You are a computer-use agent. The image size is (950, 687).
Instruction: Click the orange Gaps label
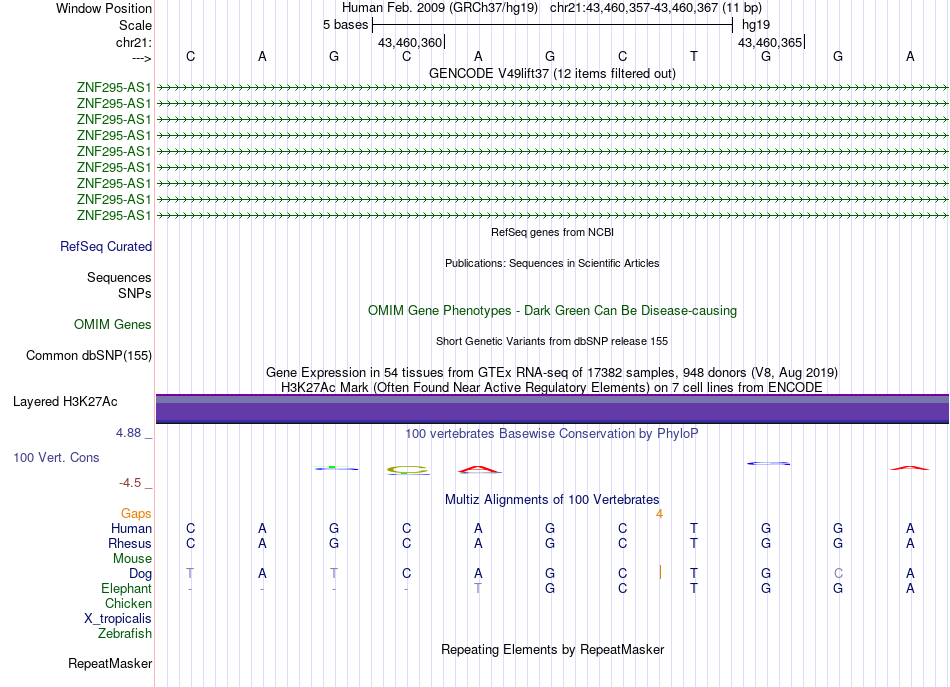tap(136, 514)
